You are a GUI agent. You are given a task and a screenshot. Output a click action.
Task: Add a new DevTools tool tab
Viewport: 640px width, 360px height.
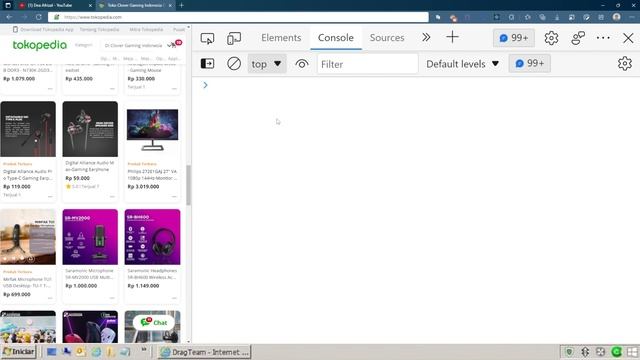click(x=452, y=37)
